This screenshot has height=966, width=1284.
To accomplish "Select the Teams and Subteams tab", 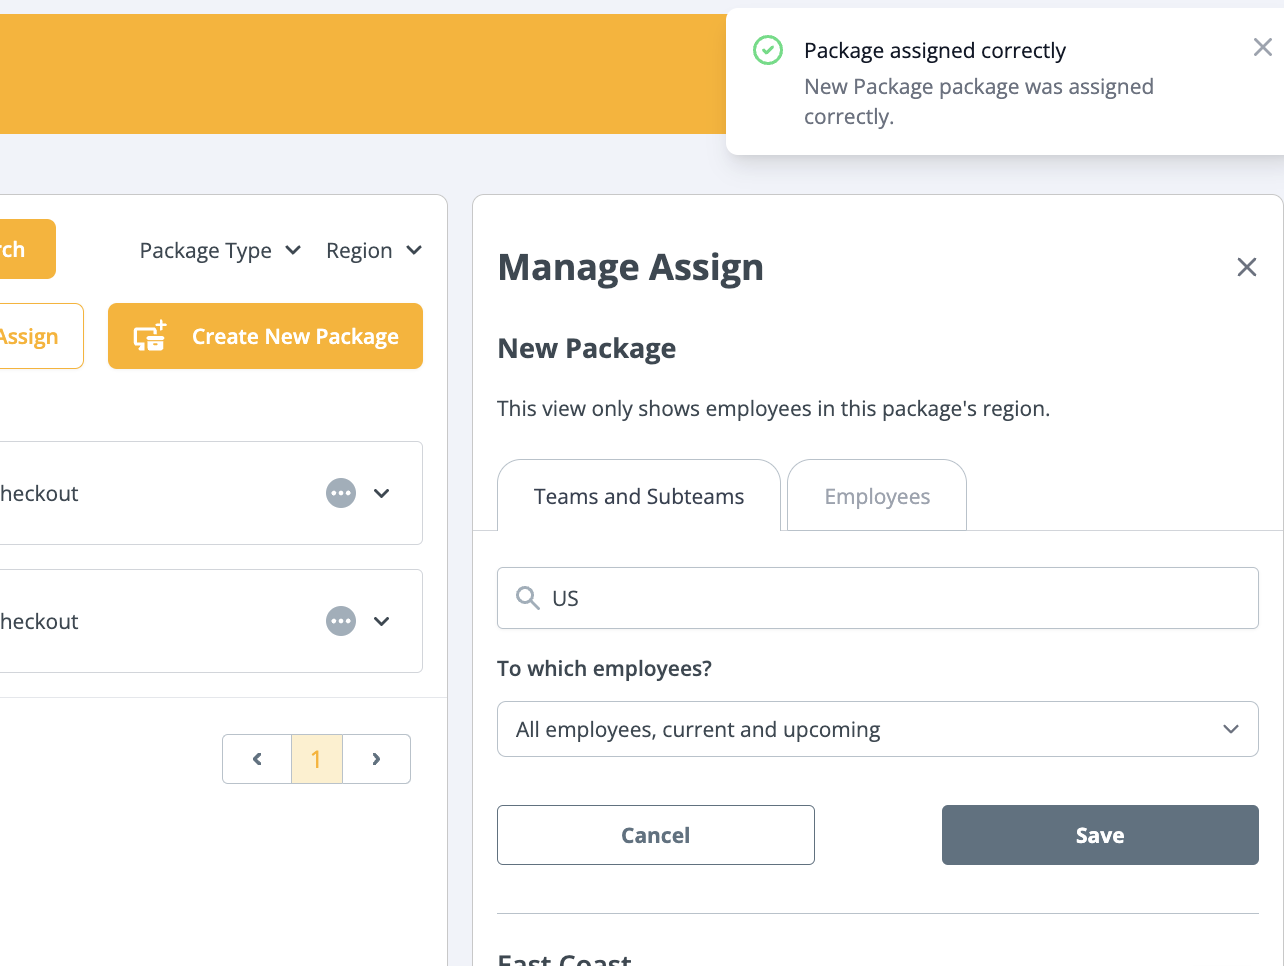I will tap(638, 495).
